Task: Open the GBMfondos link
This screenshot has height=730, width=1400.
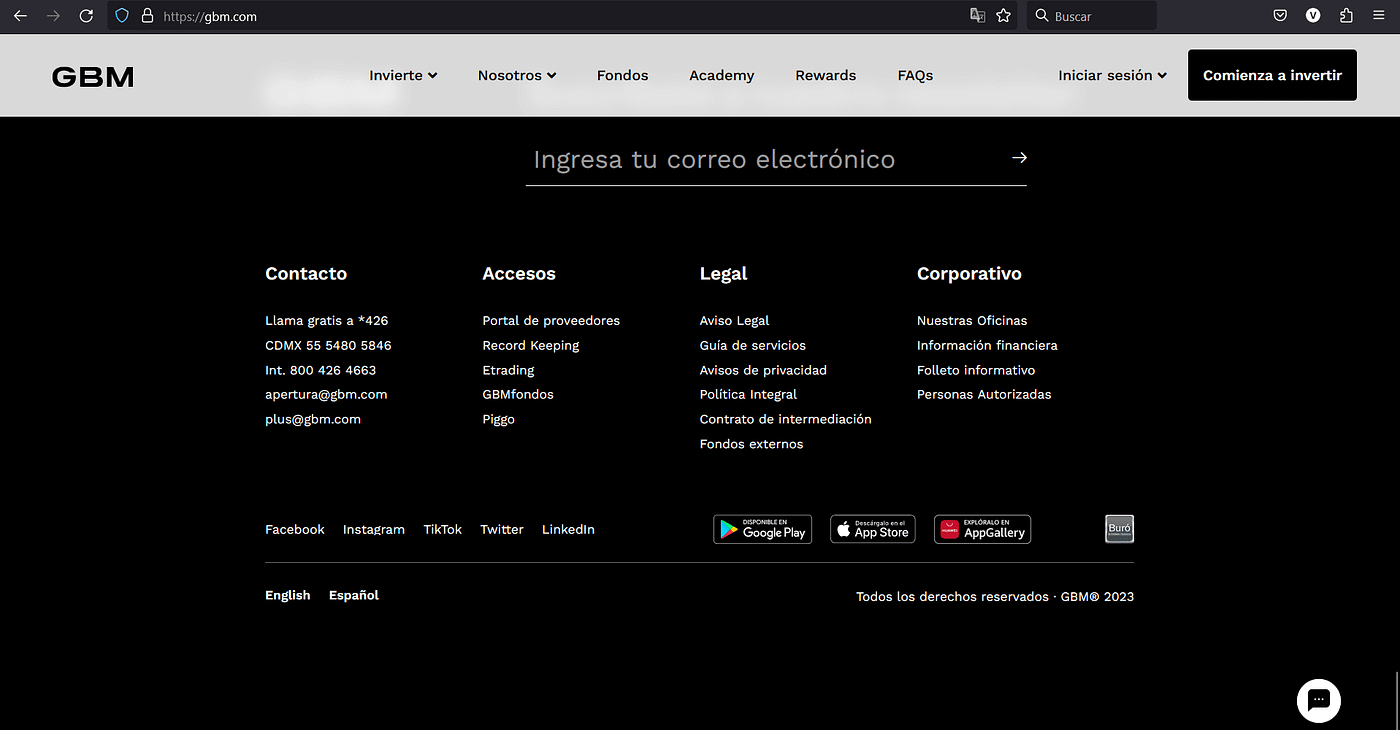Action: pos(518,394)
